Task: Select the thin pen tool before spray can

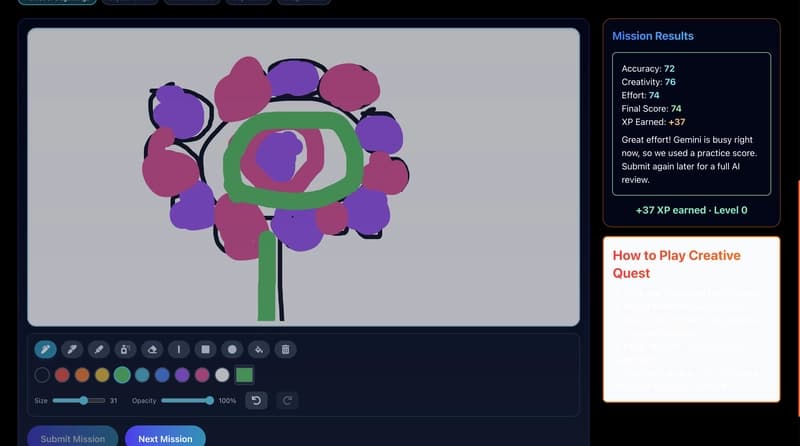Action: [x=98, y=350]
